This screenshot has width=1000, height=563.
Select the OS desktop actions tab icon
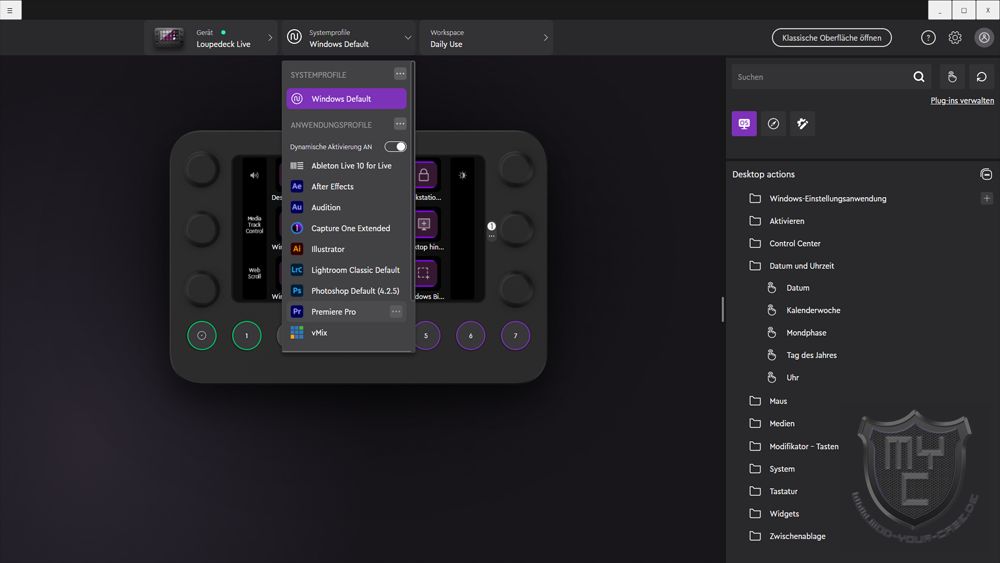point(744,124)
